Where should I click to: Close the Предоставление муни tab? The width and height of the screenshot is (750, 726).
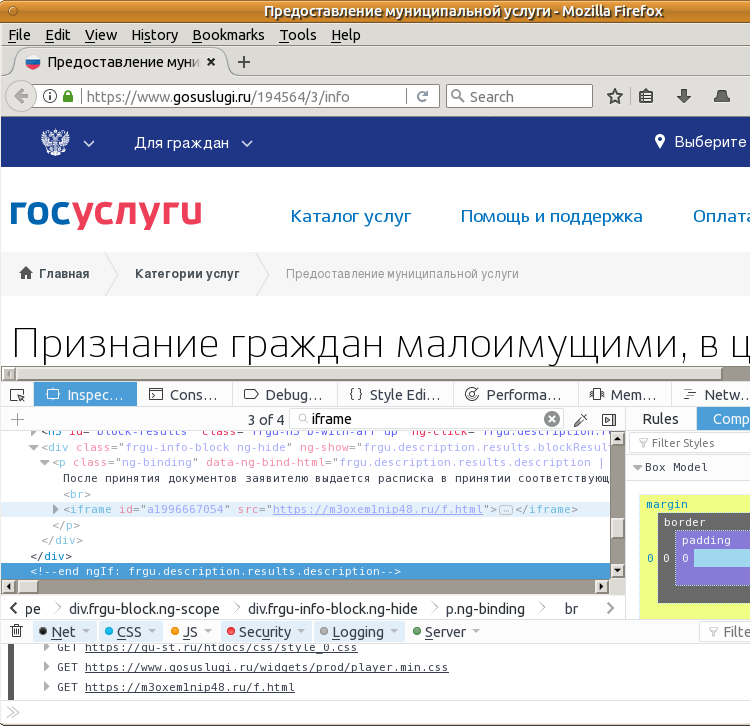tap(211, 62)
